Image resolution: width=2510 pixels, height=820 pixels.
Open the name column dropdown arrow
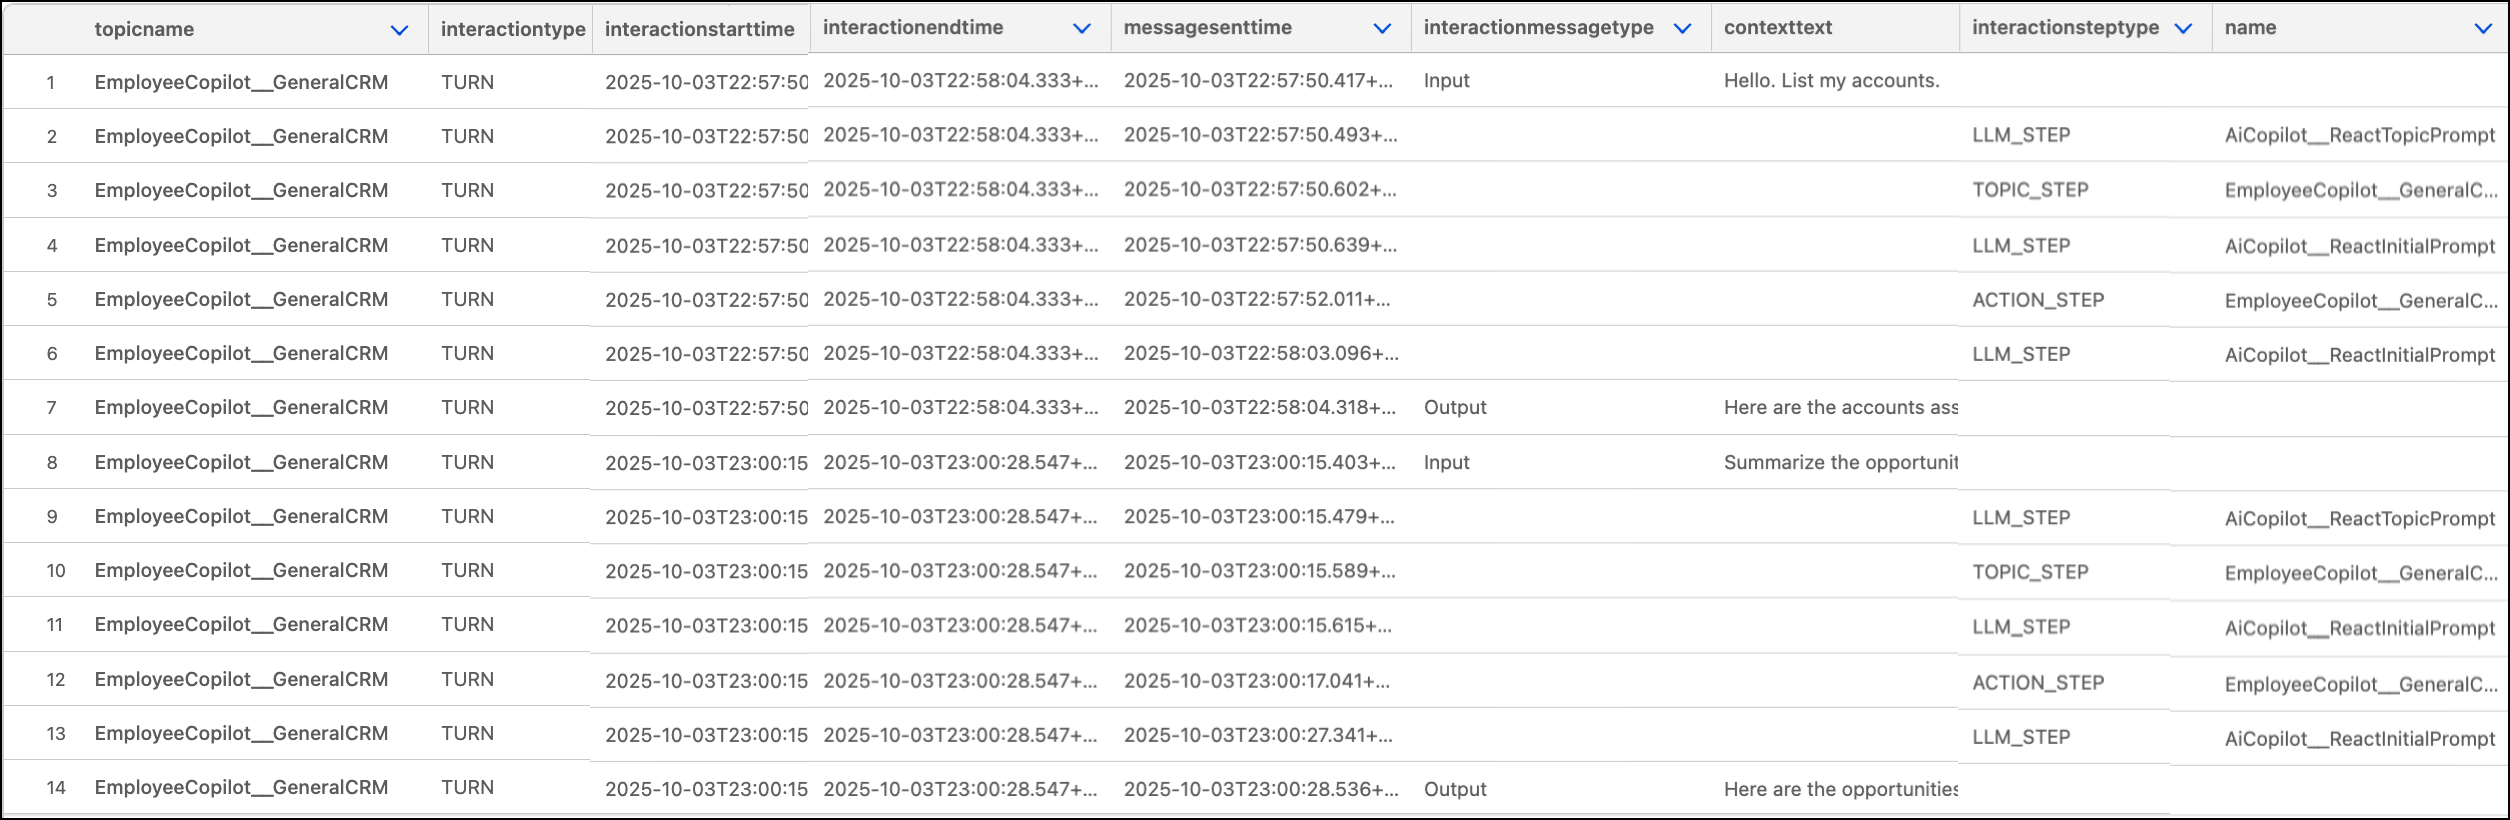pos(2483,29)
